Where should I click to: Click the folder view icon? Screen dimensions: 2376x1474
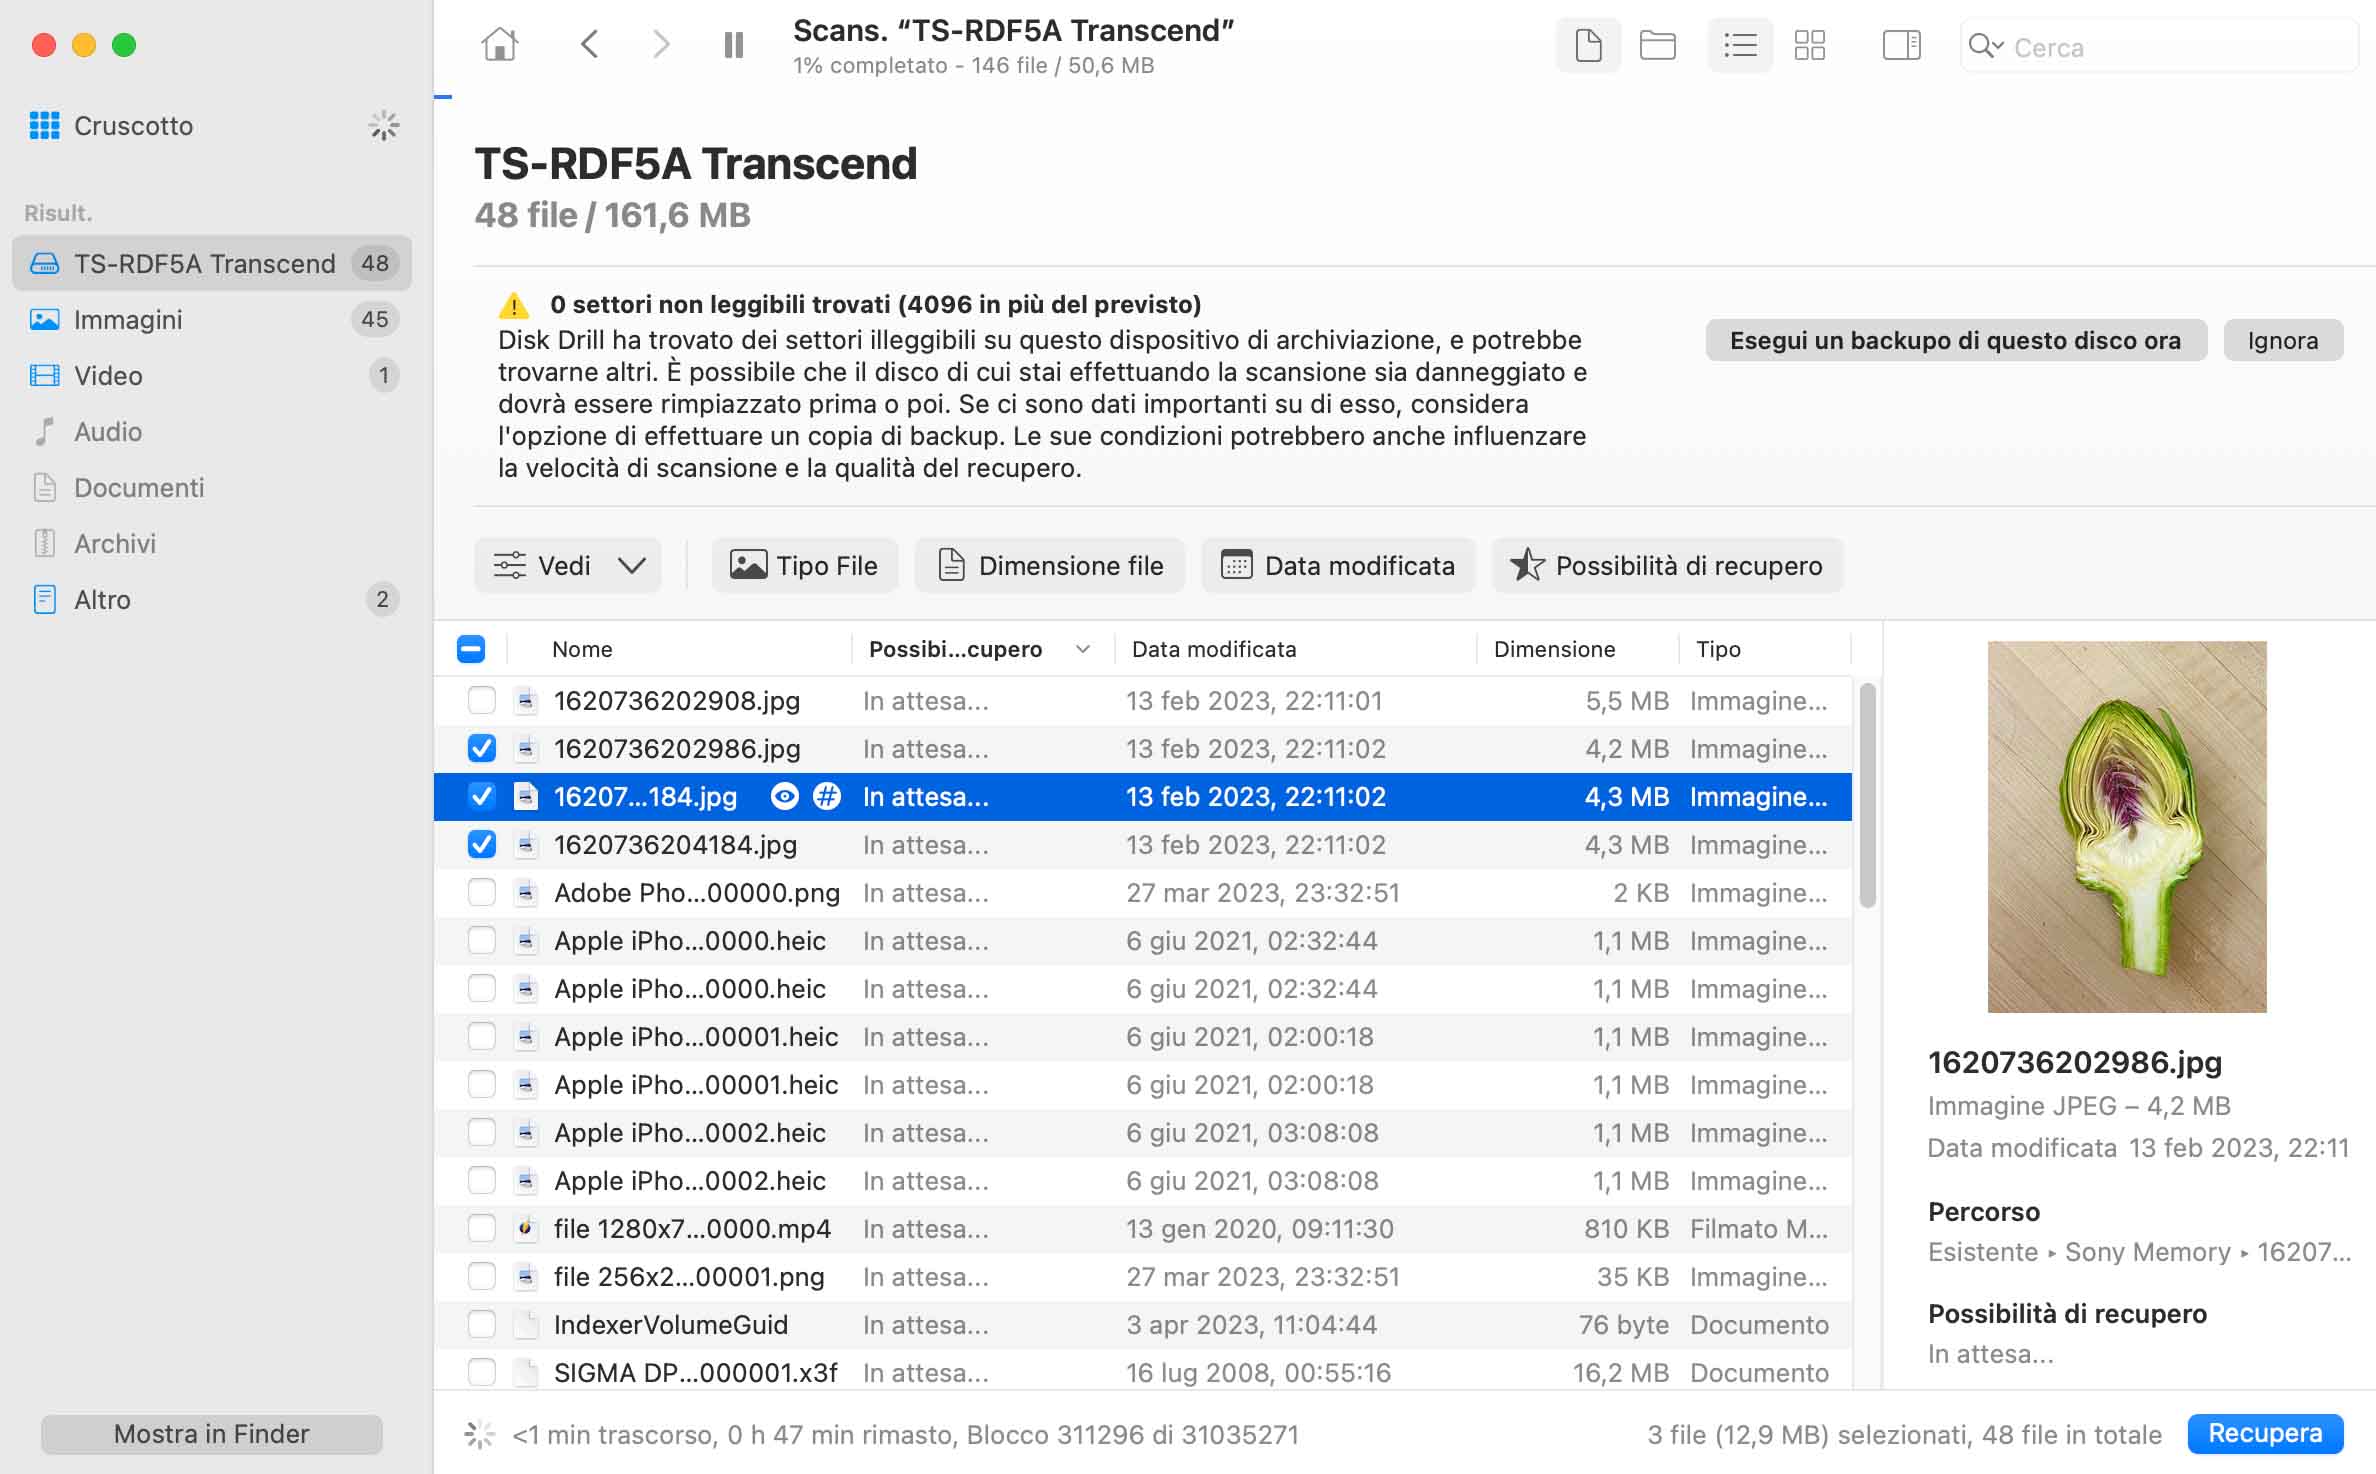pyautogui.click(x=1659, y=46)
